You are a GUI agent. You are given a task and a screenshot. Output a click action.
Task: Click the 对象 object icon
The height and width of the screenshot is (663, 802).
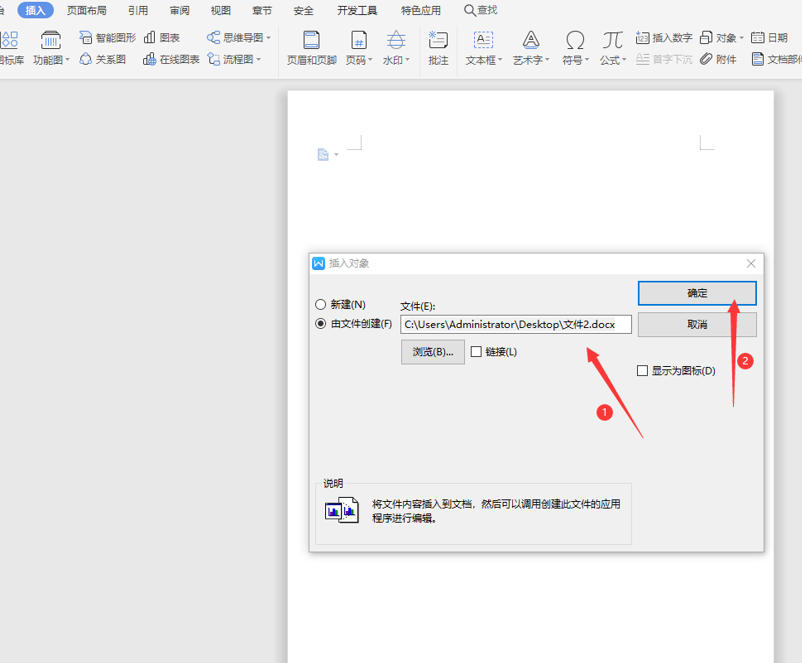click(x=706, y=38)
